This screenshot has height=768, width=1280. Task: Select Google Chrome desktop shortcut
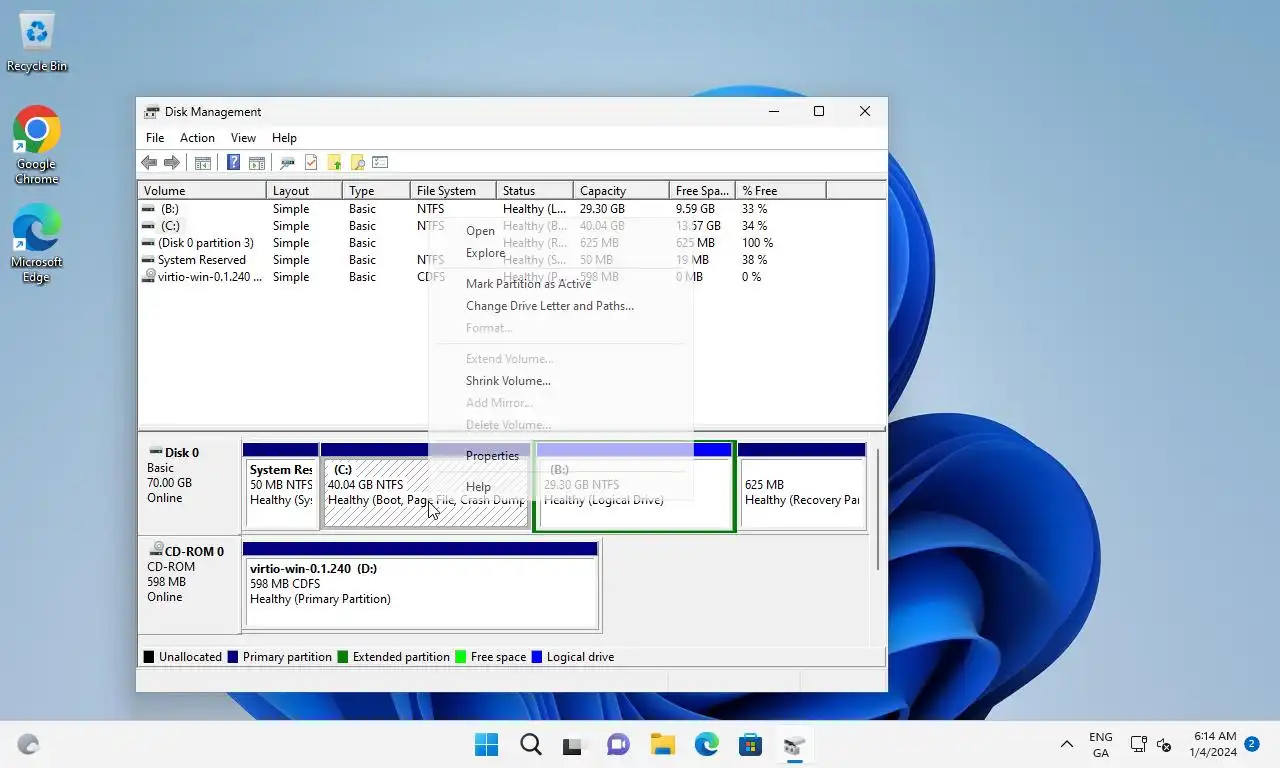pyautogui.click(x=37, y=145)
